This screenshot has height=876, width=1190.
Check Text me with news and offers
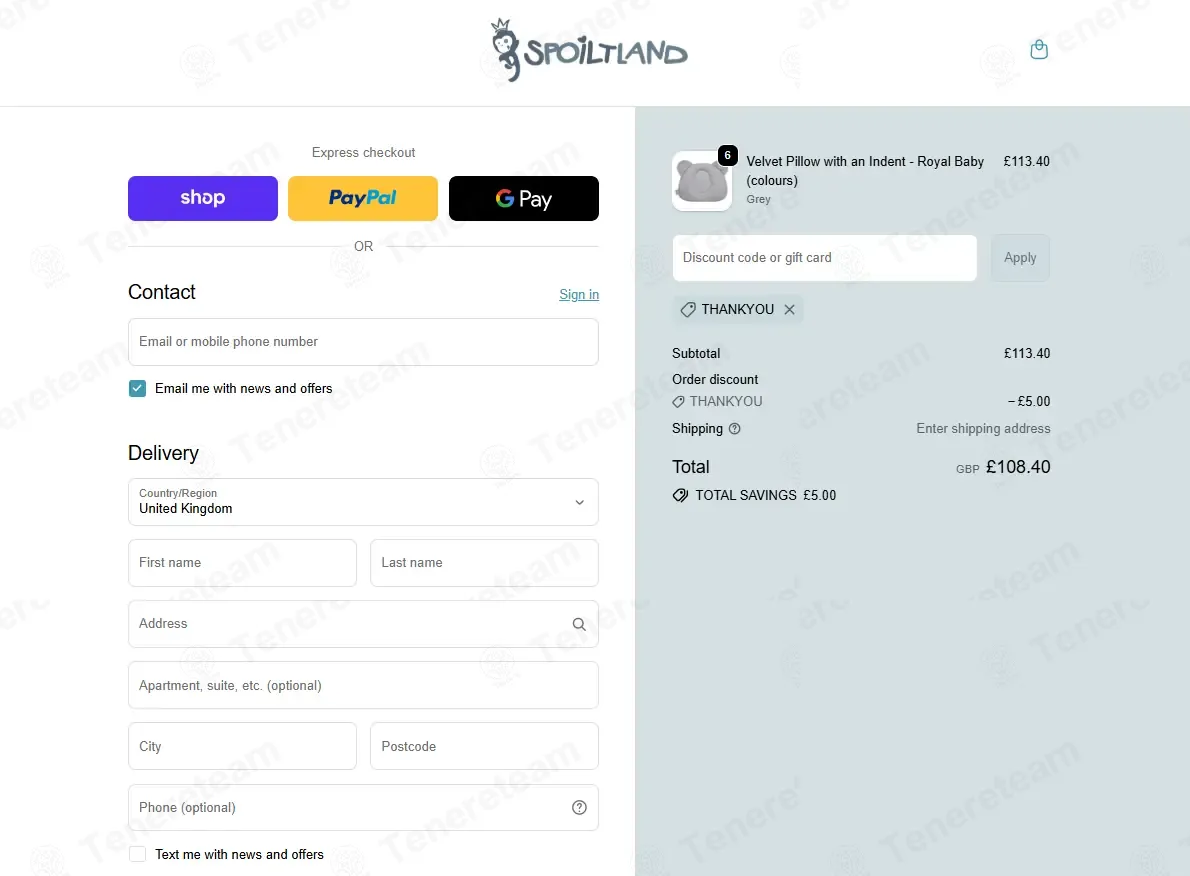[137, 854]
